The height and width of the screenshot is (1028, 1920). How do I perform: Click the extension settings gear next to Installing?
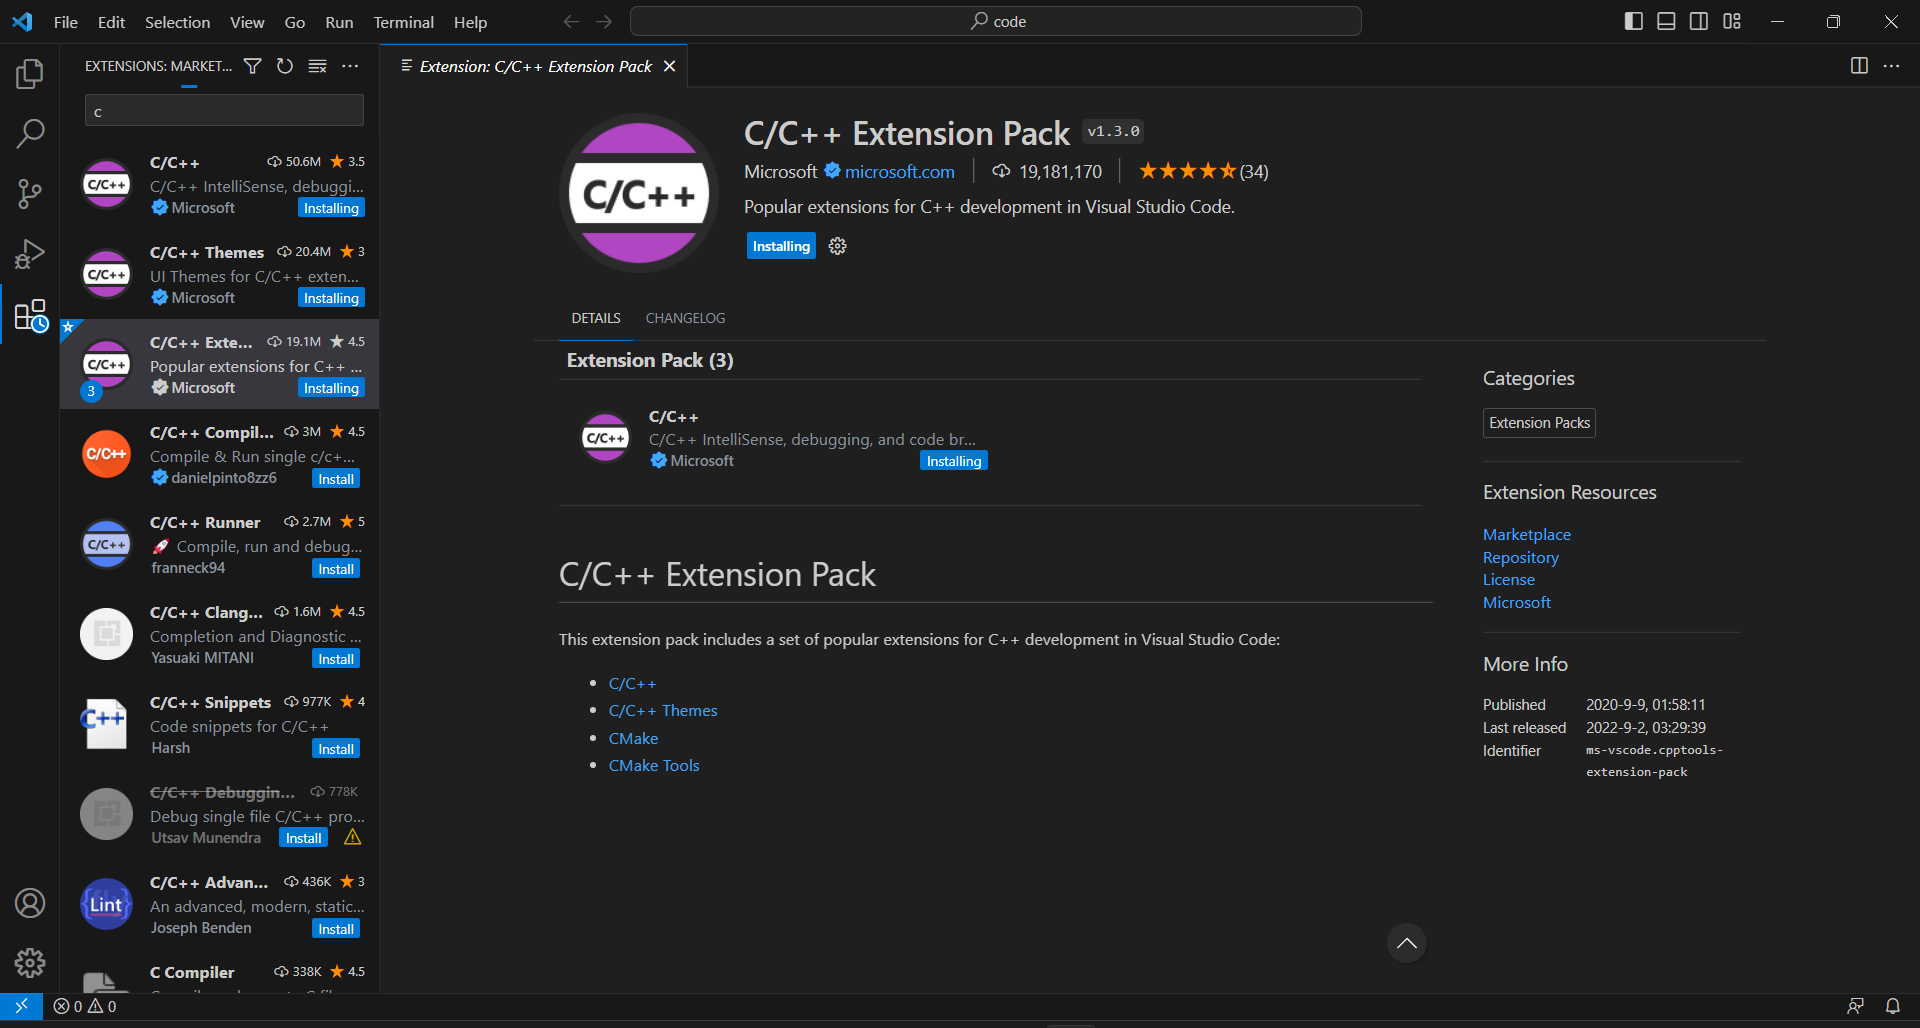(838, 246)
